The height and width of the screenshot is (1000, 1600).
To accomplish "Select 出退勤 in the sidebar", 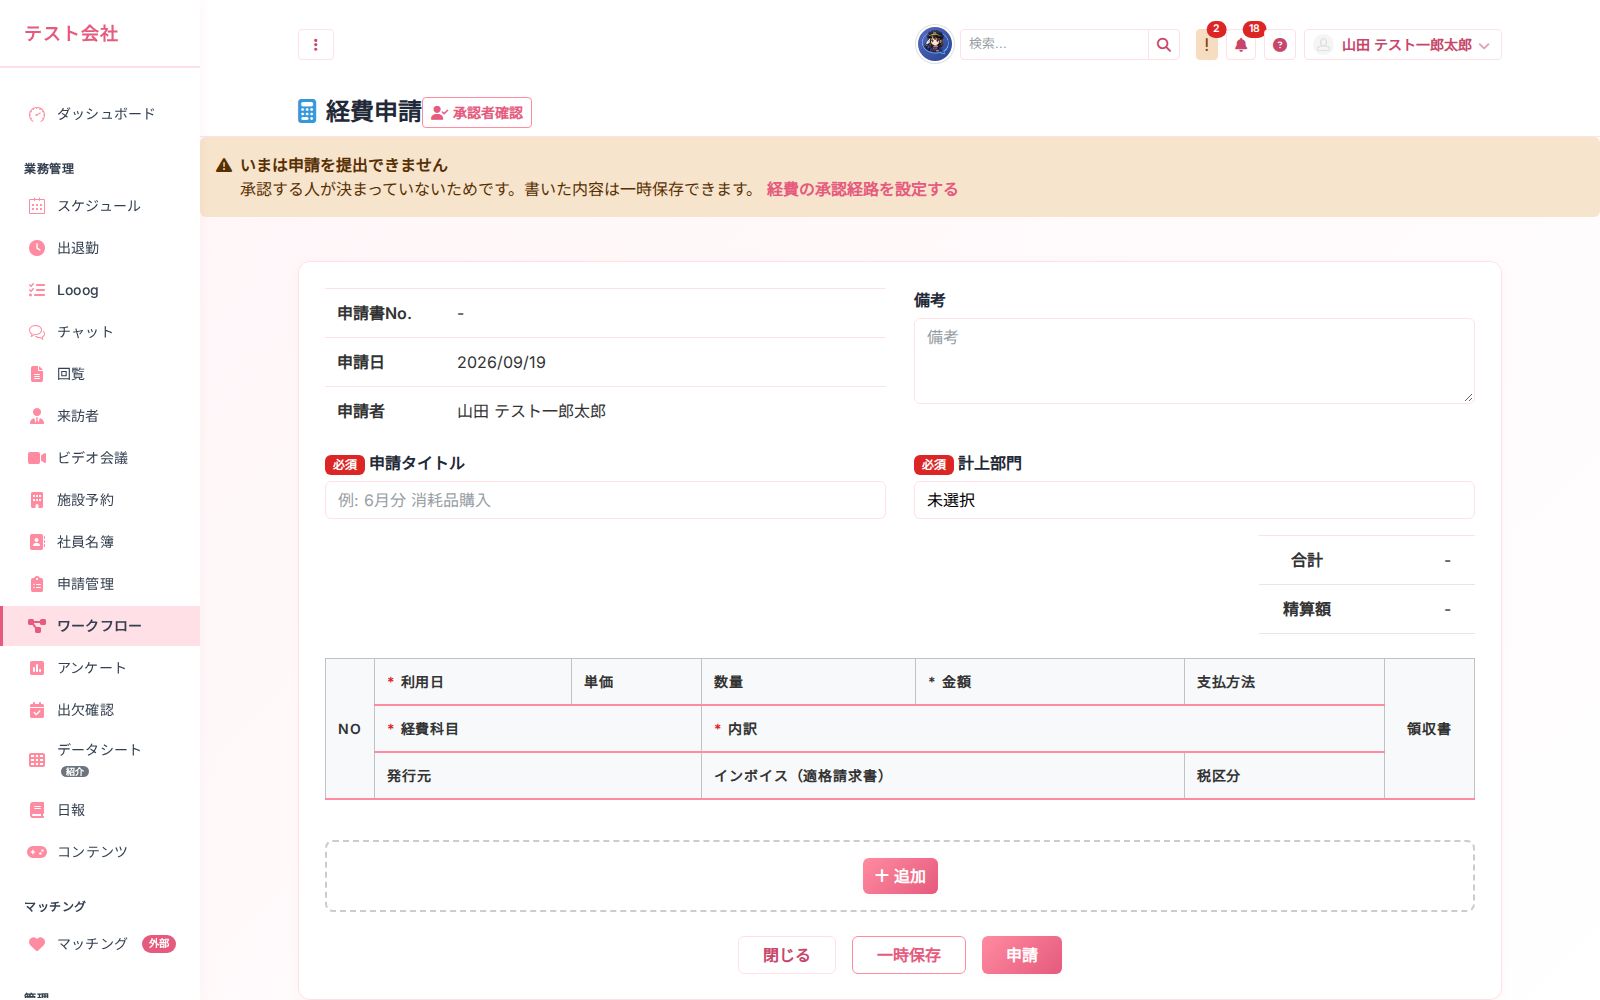I will (100, 248).
